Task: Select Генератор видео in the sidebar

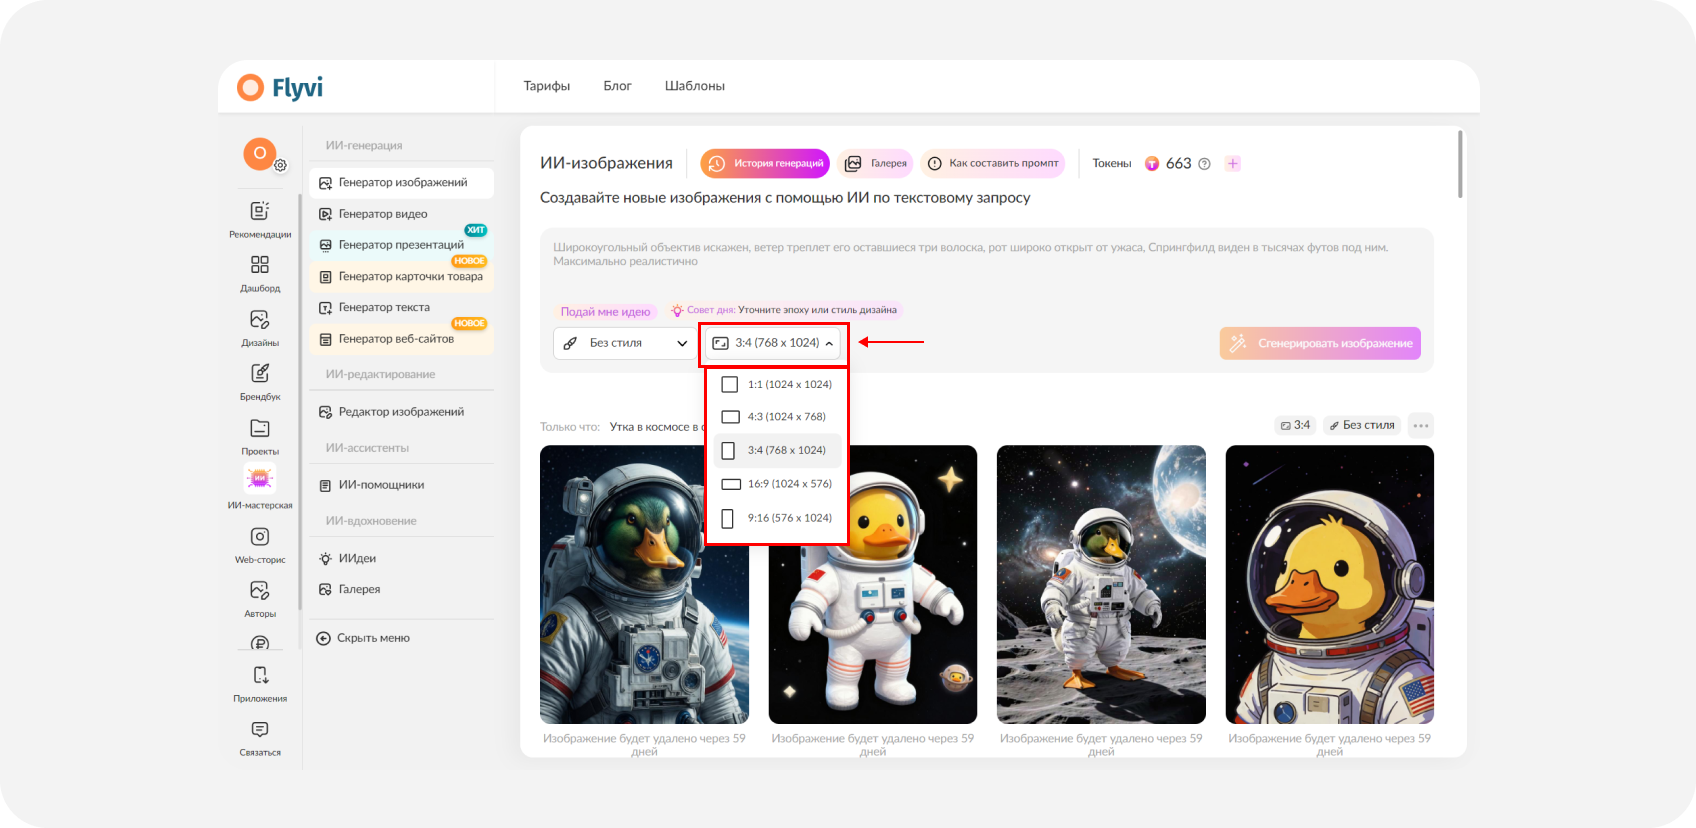Action: coord(402,214)
